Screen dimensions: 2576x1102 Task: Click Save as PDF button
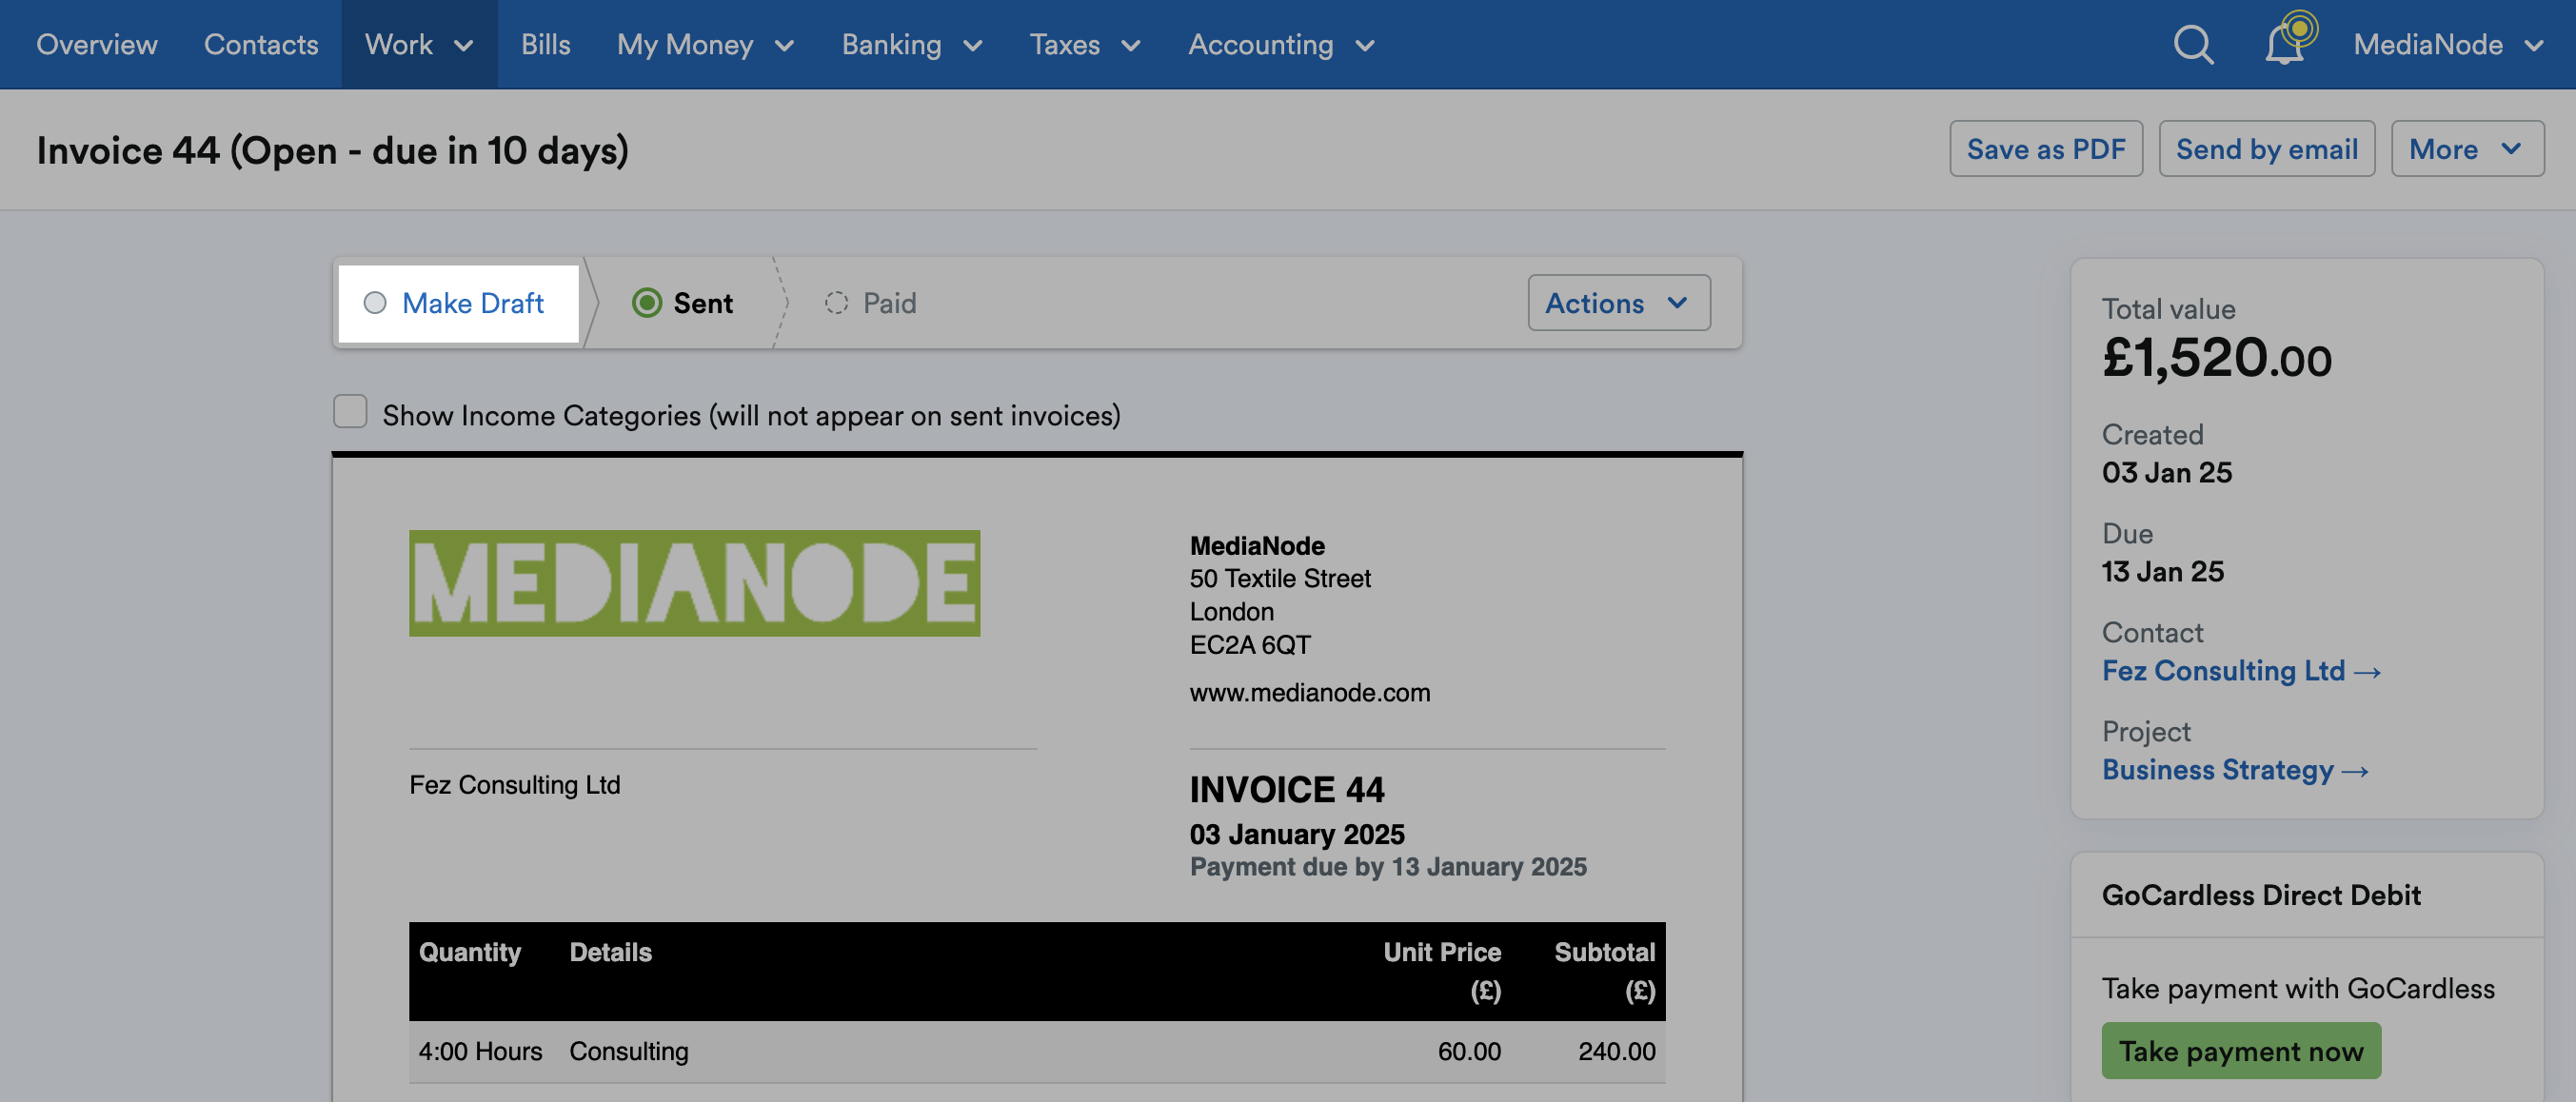pyautogui.click(x=2045, y=149)
